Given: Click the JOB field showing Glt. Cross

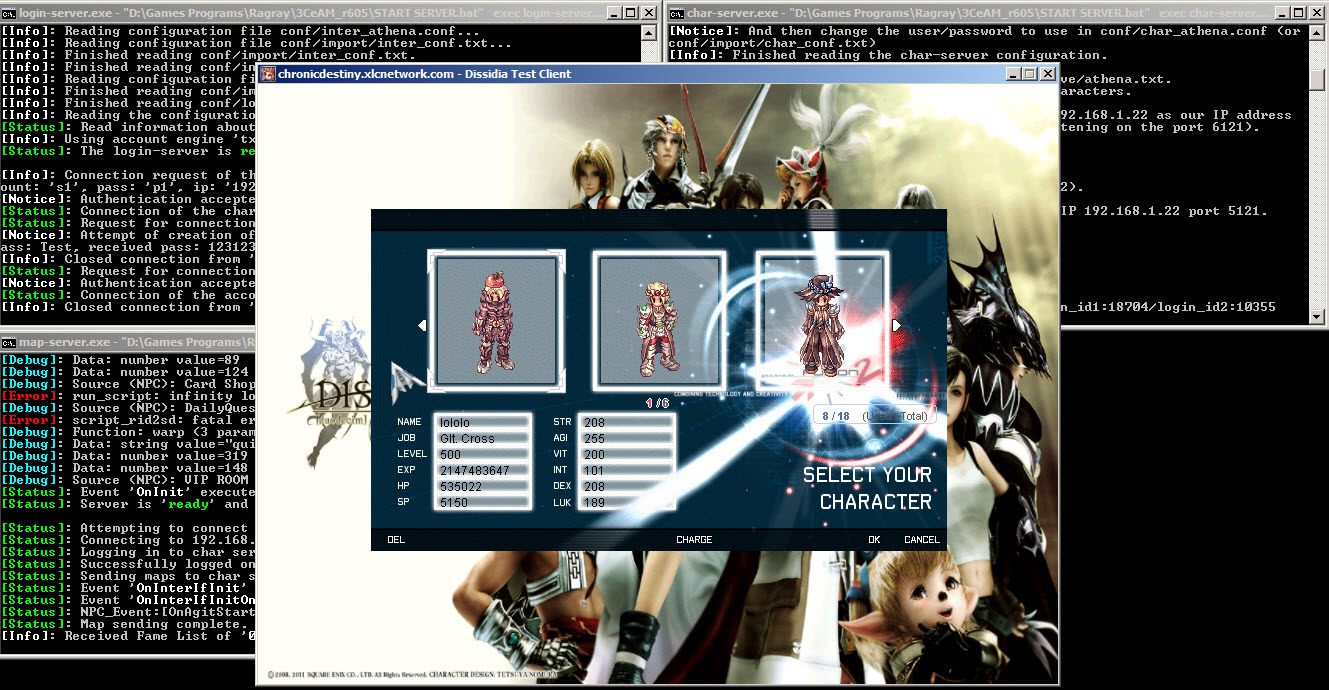Looking at the screenshot, I should point(483,438).
